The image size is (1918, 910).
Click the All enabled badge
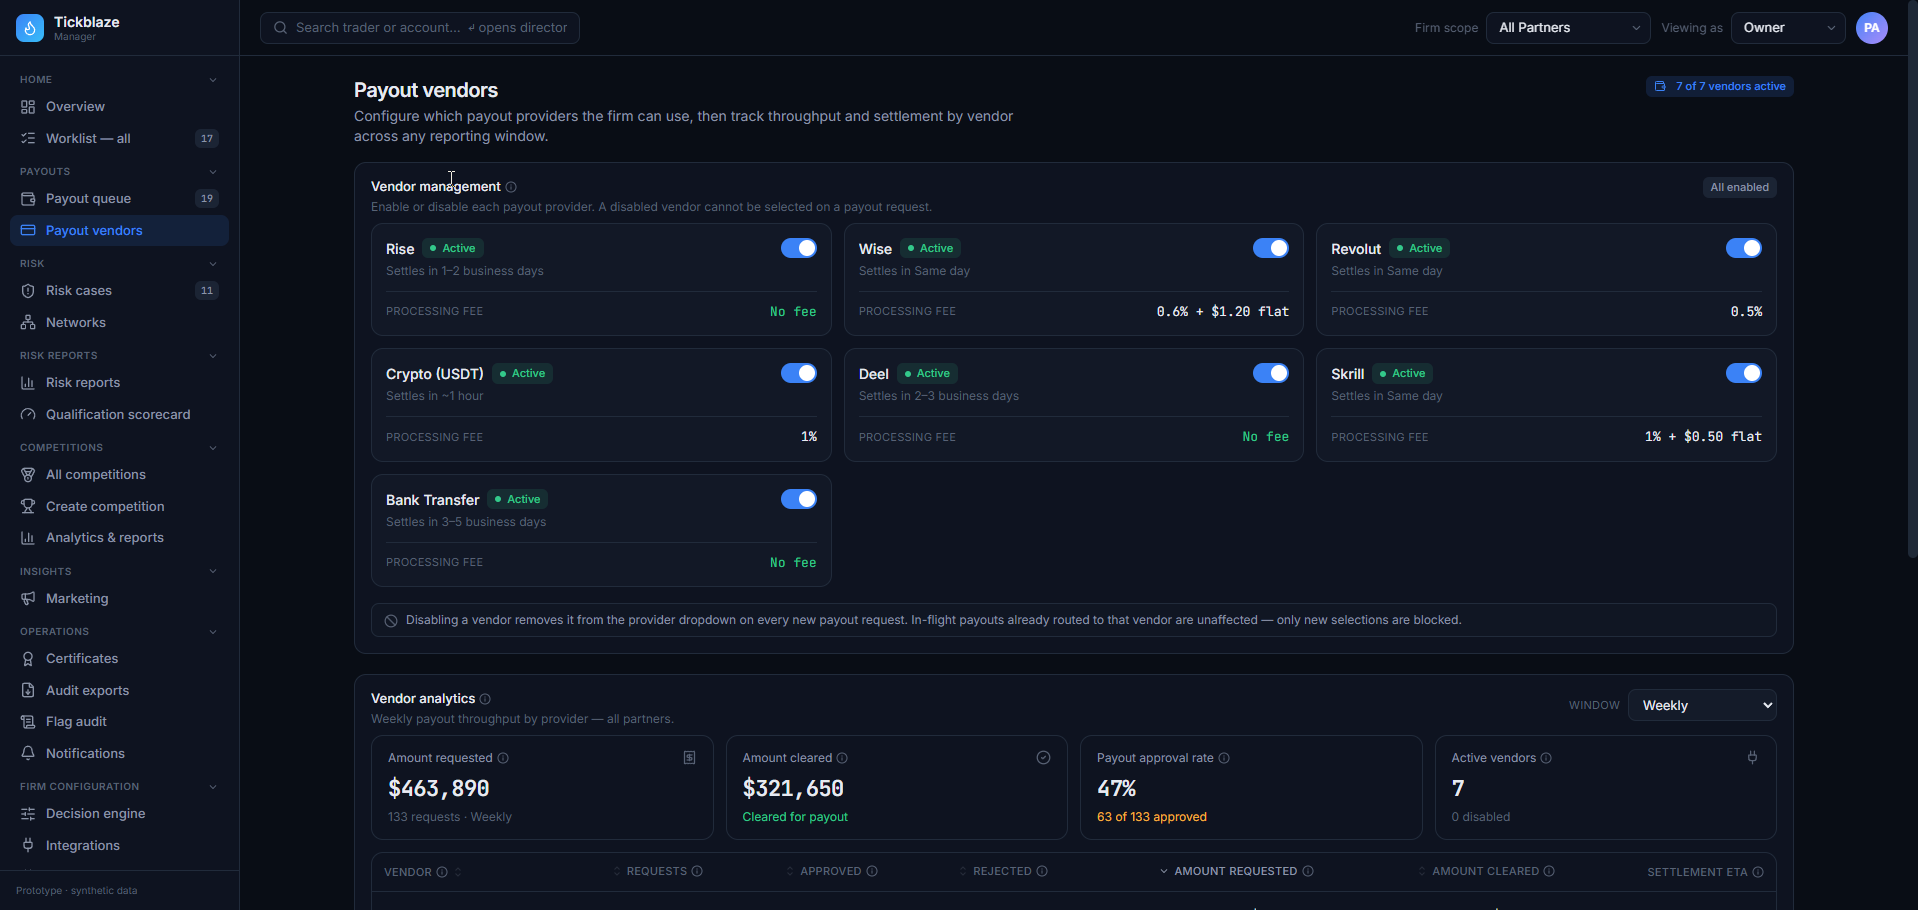point(1739,187)
